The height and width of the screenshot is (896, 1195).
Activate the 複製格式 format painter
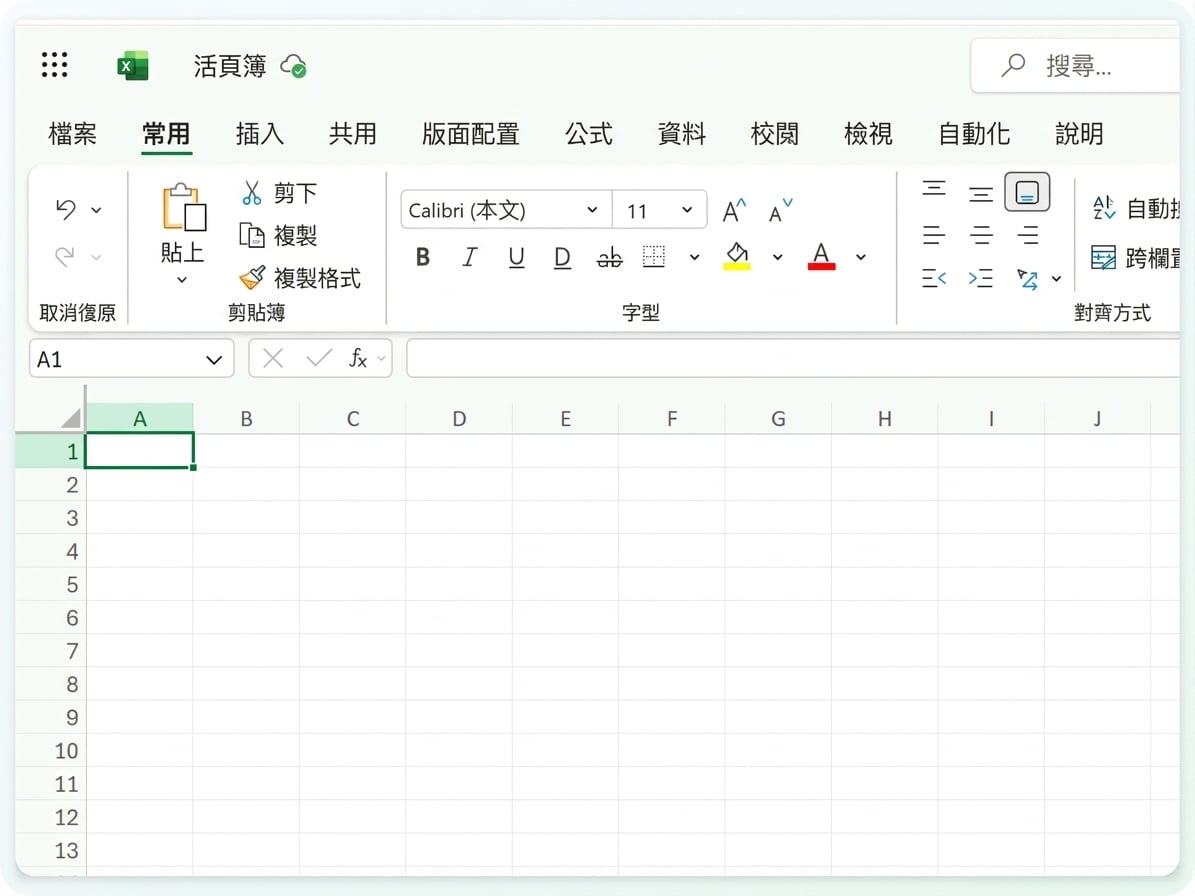pyautogui.click(x=300, y=278)
